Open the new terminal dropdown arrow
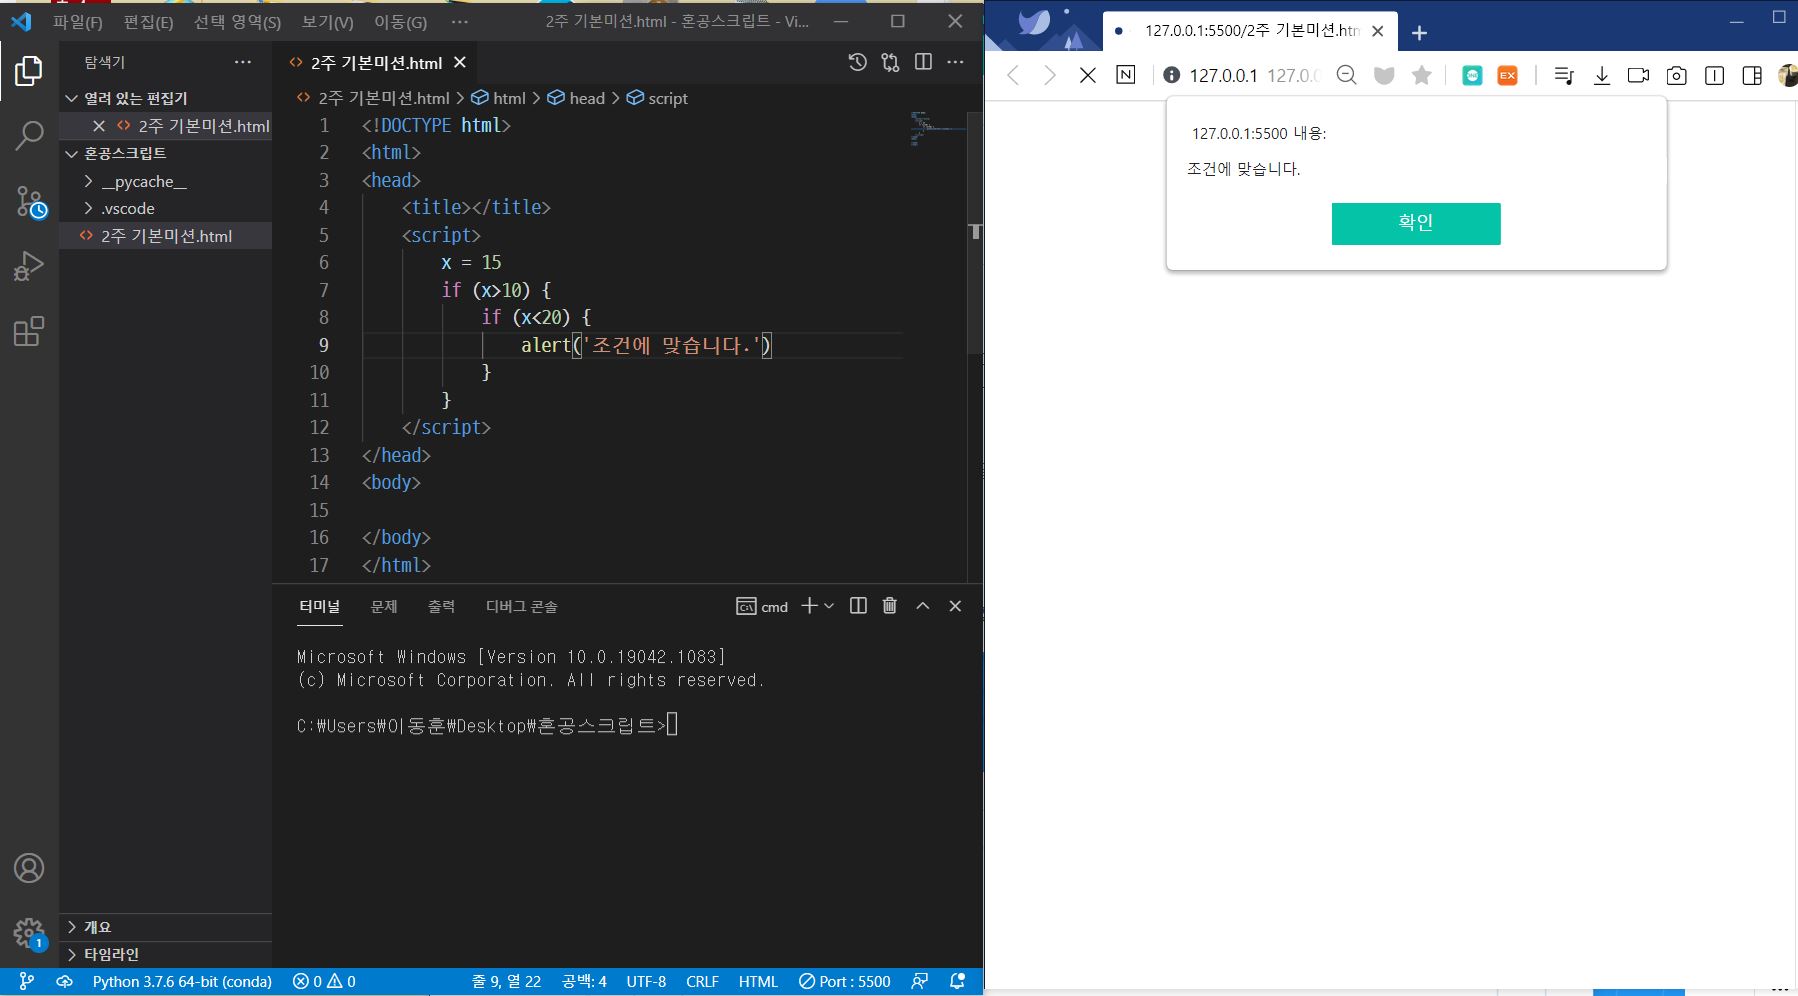The image size is (1798, 996). point(829,606)
